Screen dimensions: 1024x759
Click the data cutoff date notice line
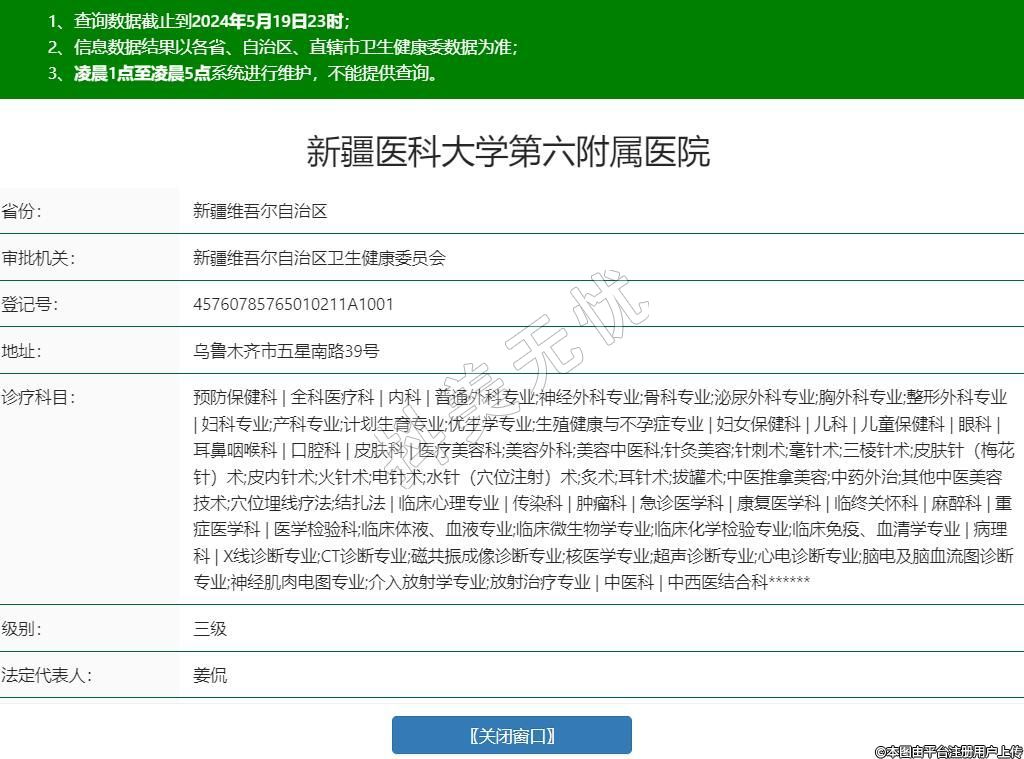(x=199, y=21)
